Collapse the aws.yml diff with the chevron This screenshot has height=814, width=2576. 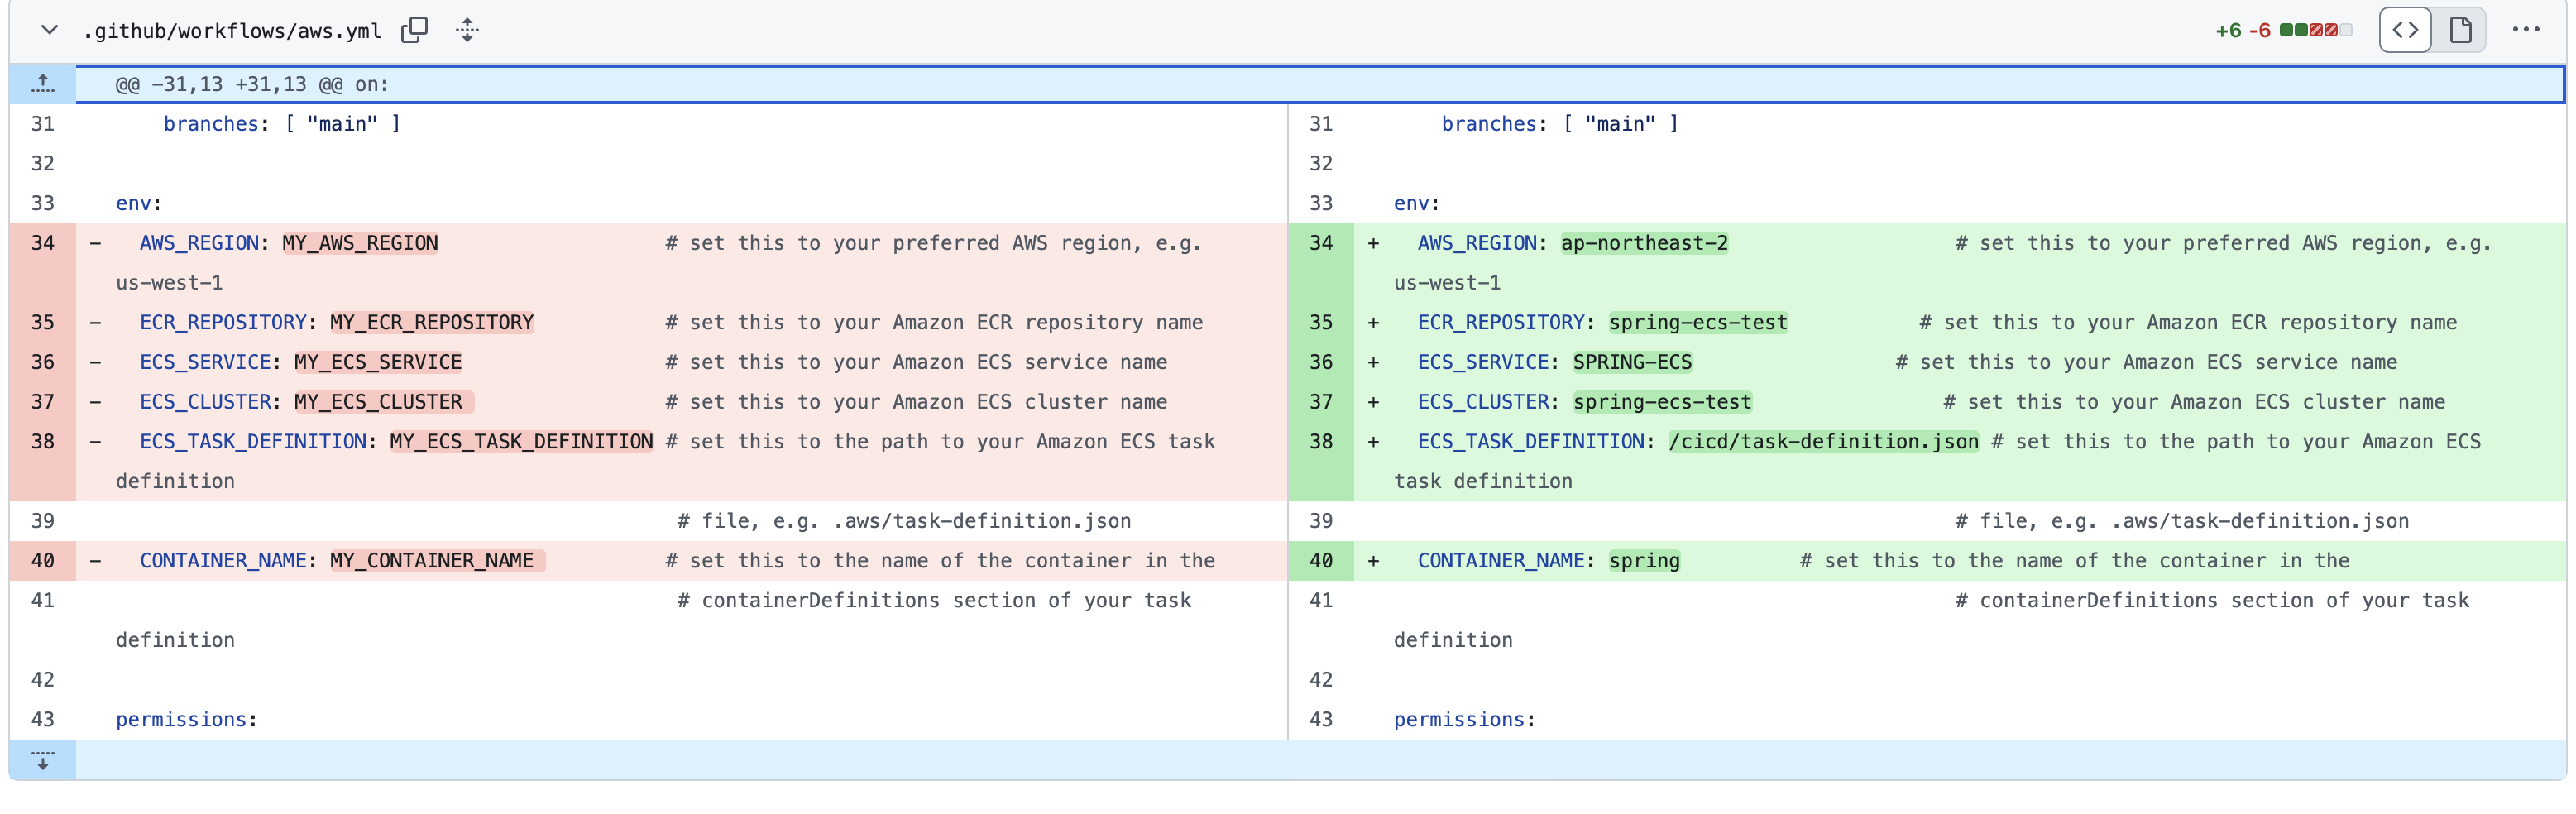coord(48,29)
